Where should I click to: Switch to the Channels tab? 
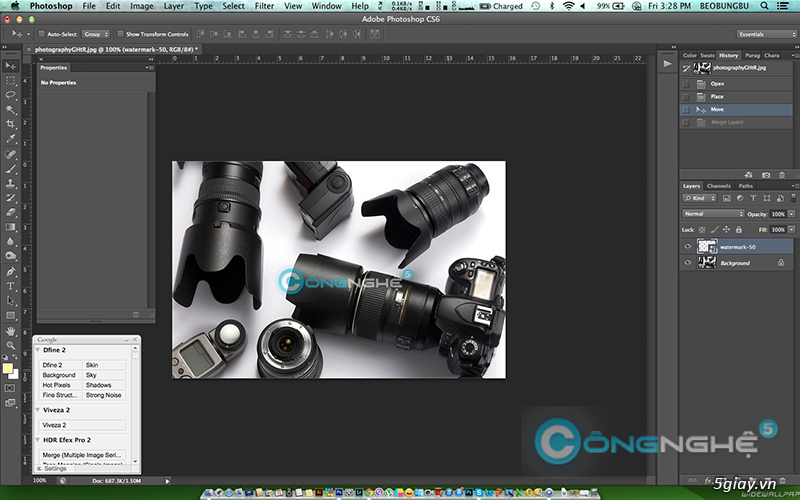pos(719,186)
